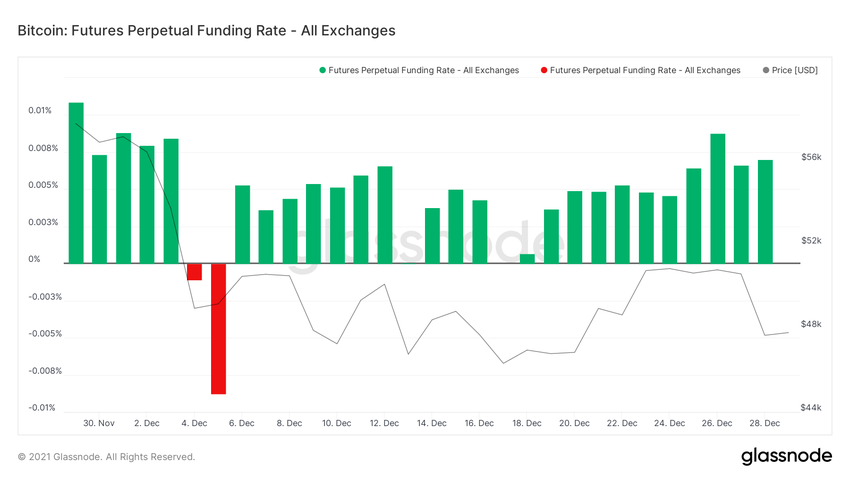Click the glassnode logo at bottom right

pyautogui.click(x=786, y=456)
